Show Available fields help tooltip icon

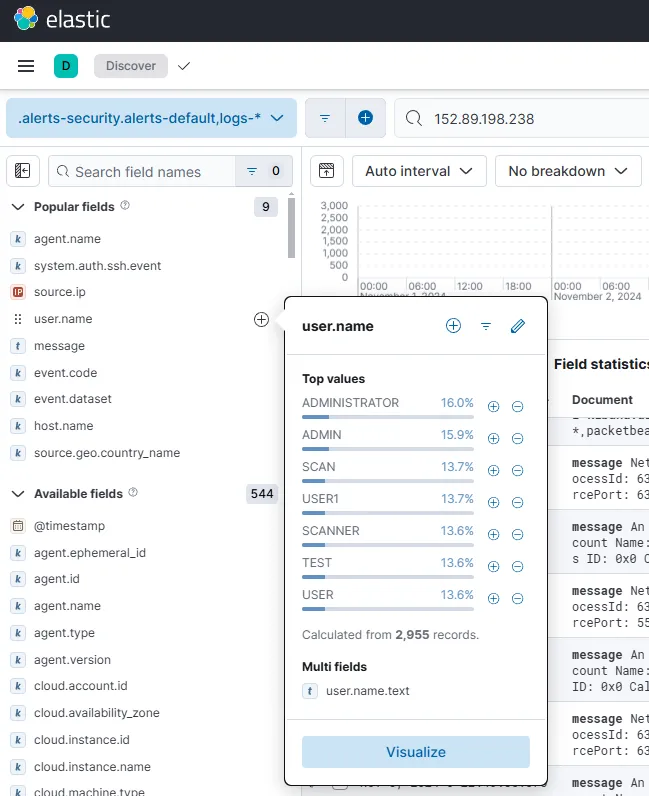click(x=133, y=492)
